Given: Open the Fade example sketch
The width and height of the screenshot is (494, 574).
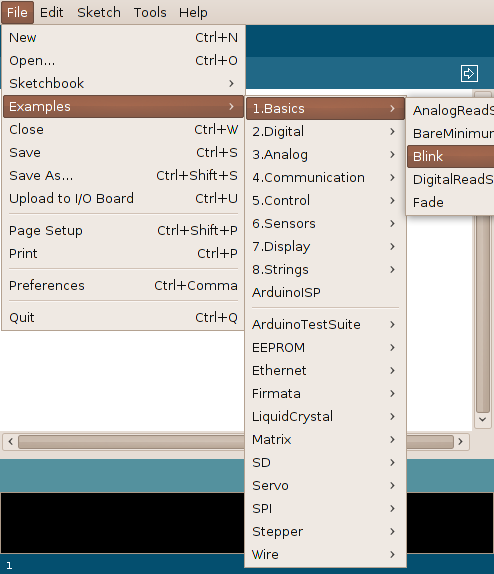Looking at the screenshot, I should click(451, 202).
